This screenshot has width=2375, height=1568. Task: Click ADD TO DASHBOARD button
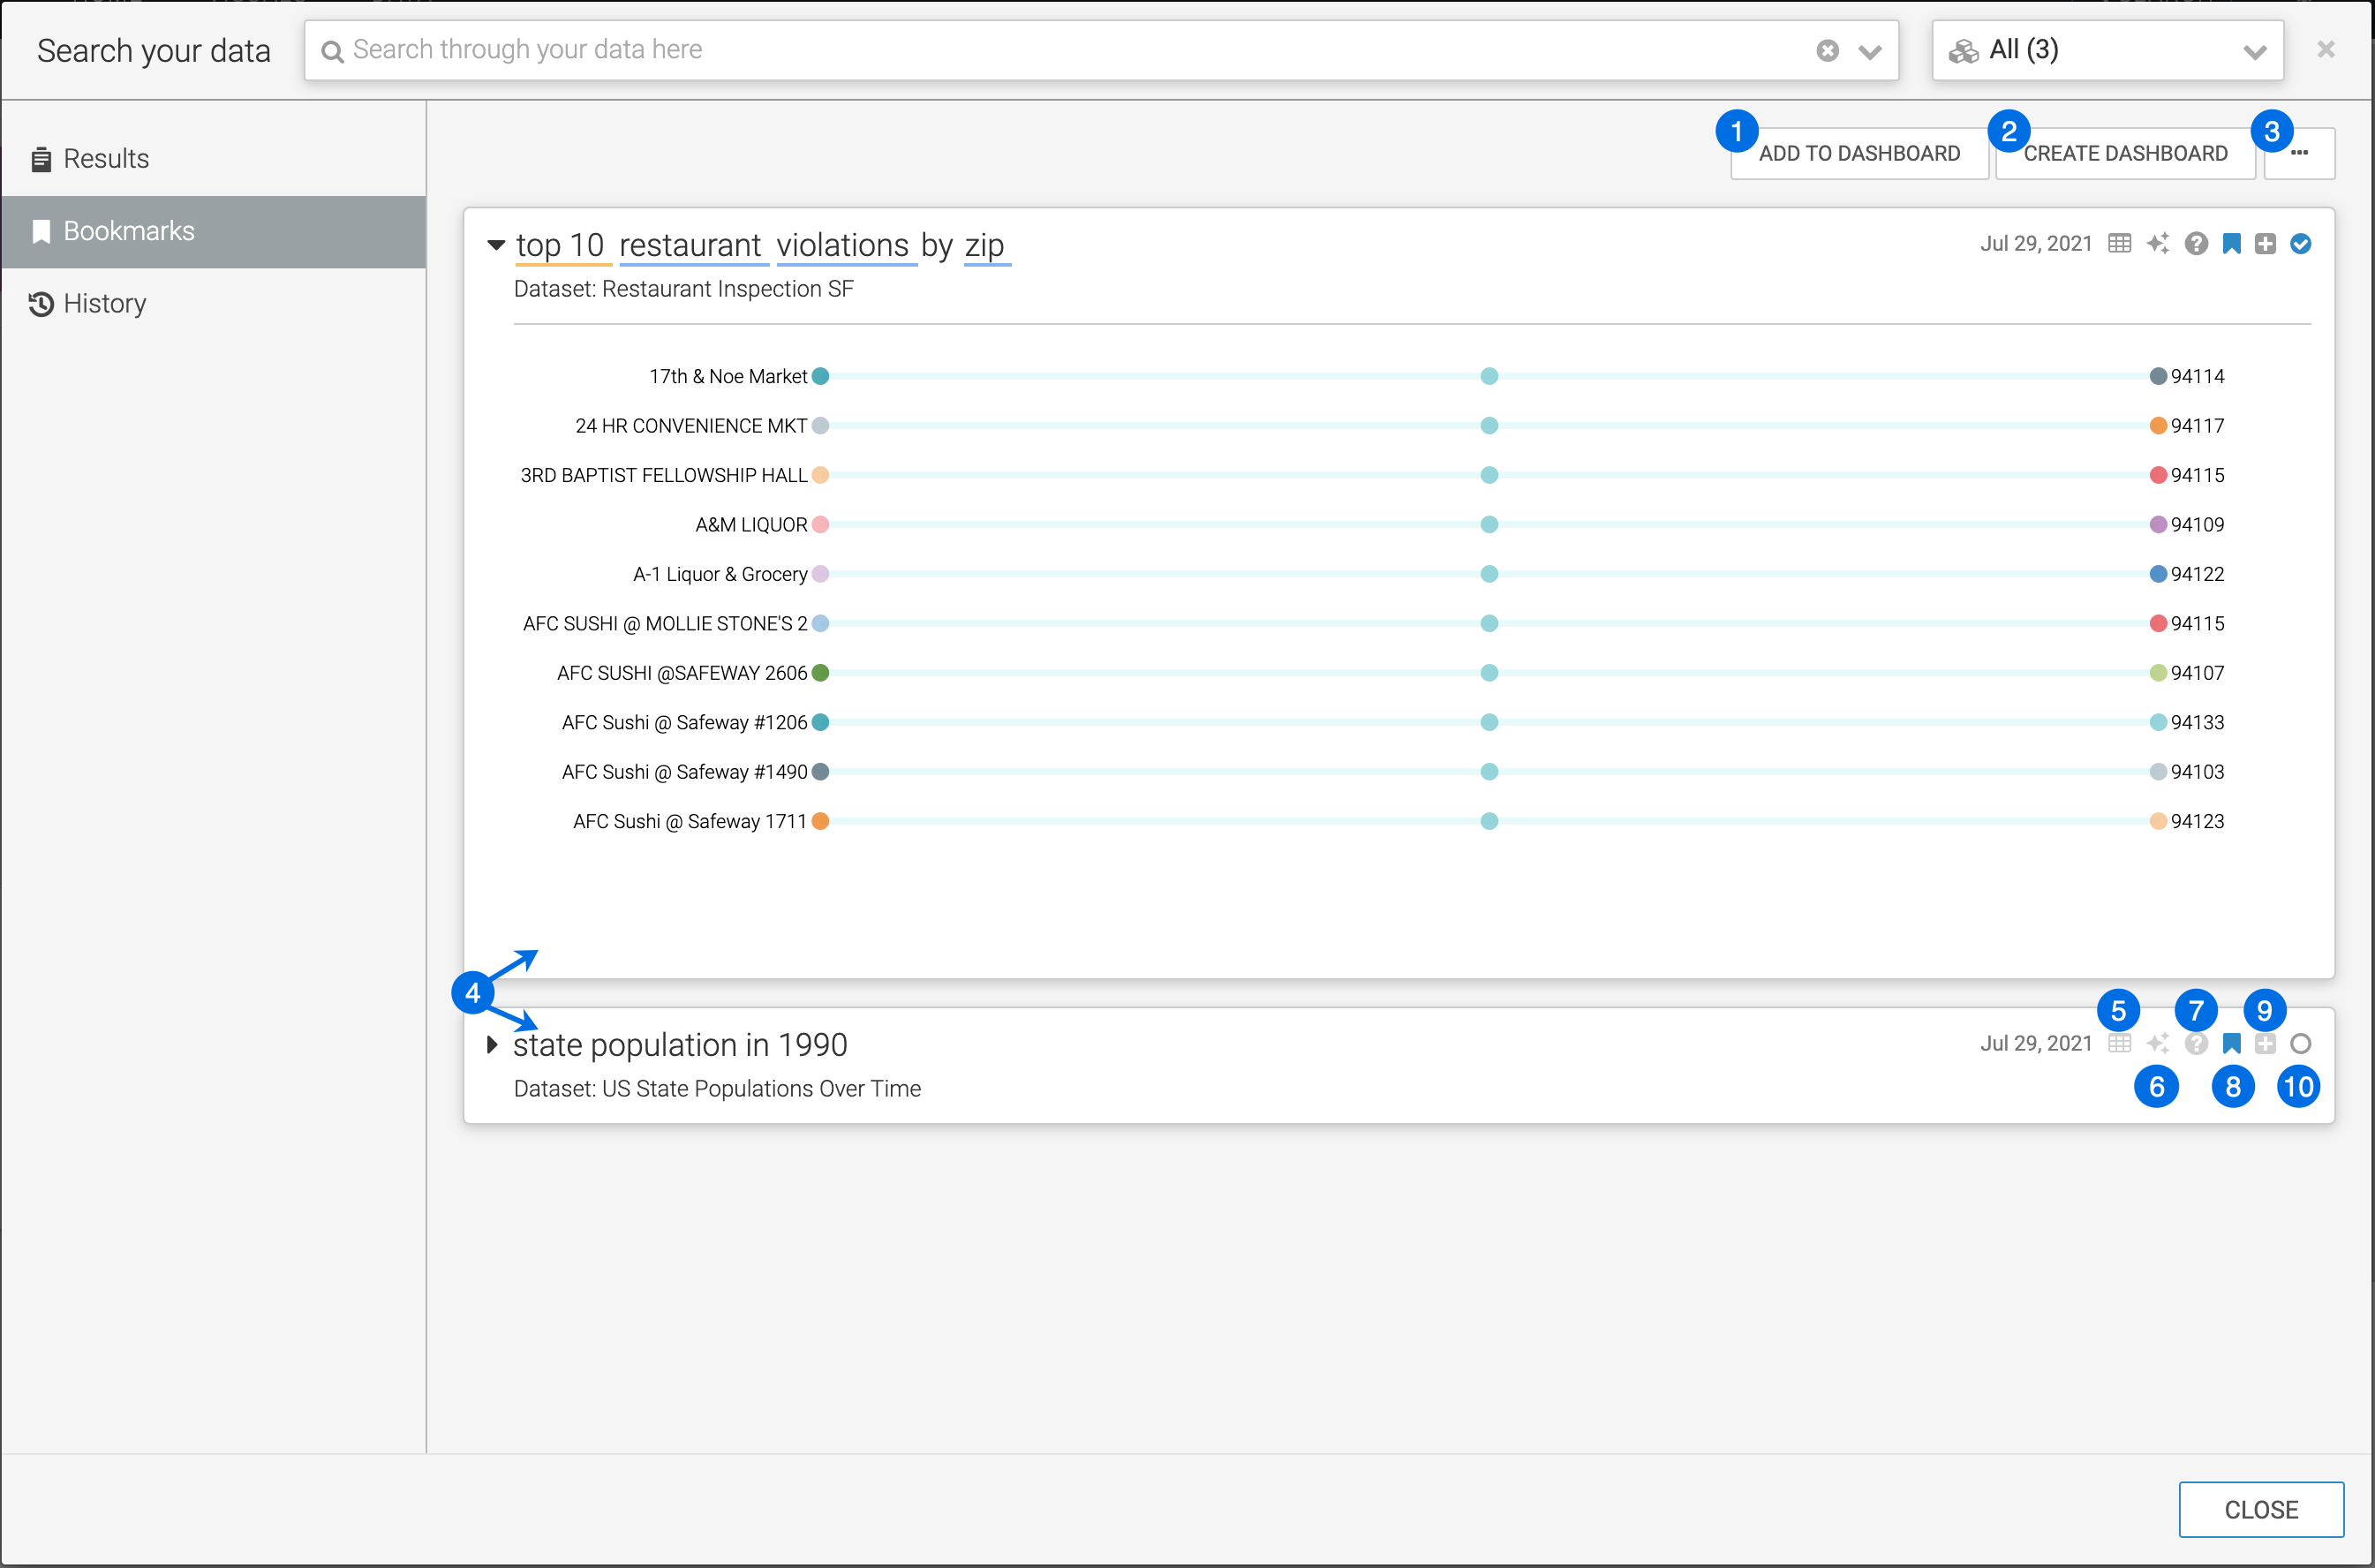[x=1858, y=154]
